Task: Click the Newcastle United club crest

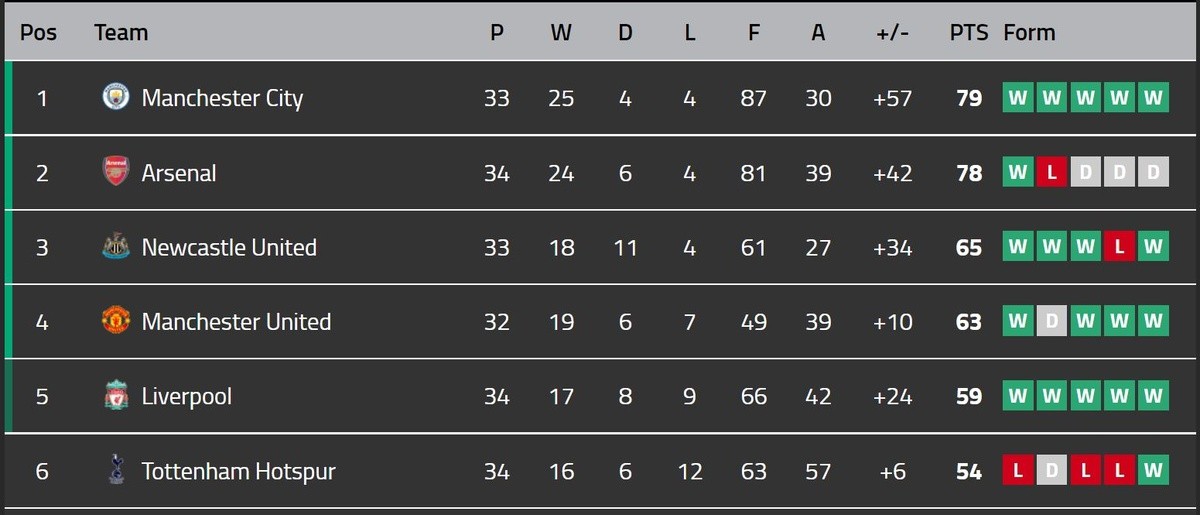Action: [116, 247]
